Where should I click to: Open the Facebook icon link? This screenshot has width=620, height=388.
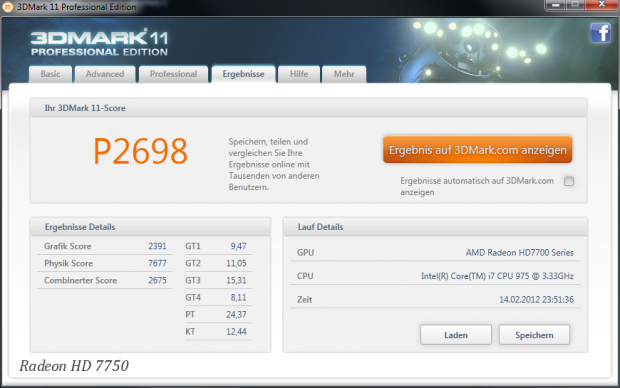[x=600, y=32]
